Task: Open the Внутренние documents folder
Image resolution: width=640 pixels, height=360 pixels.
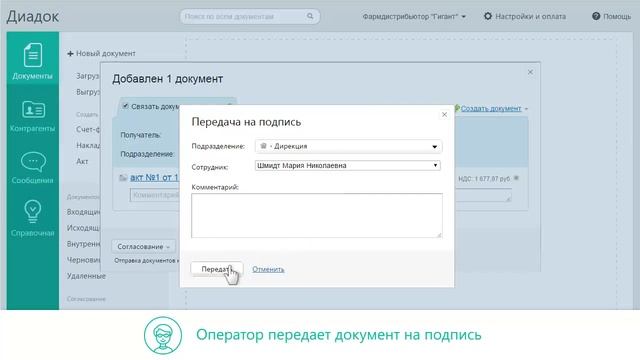Action: pos(83,244)
